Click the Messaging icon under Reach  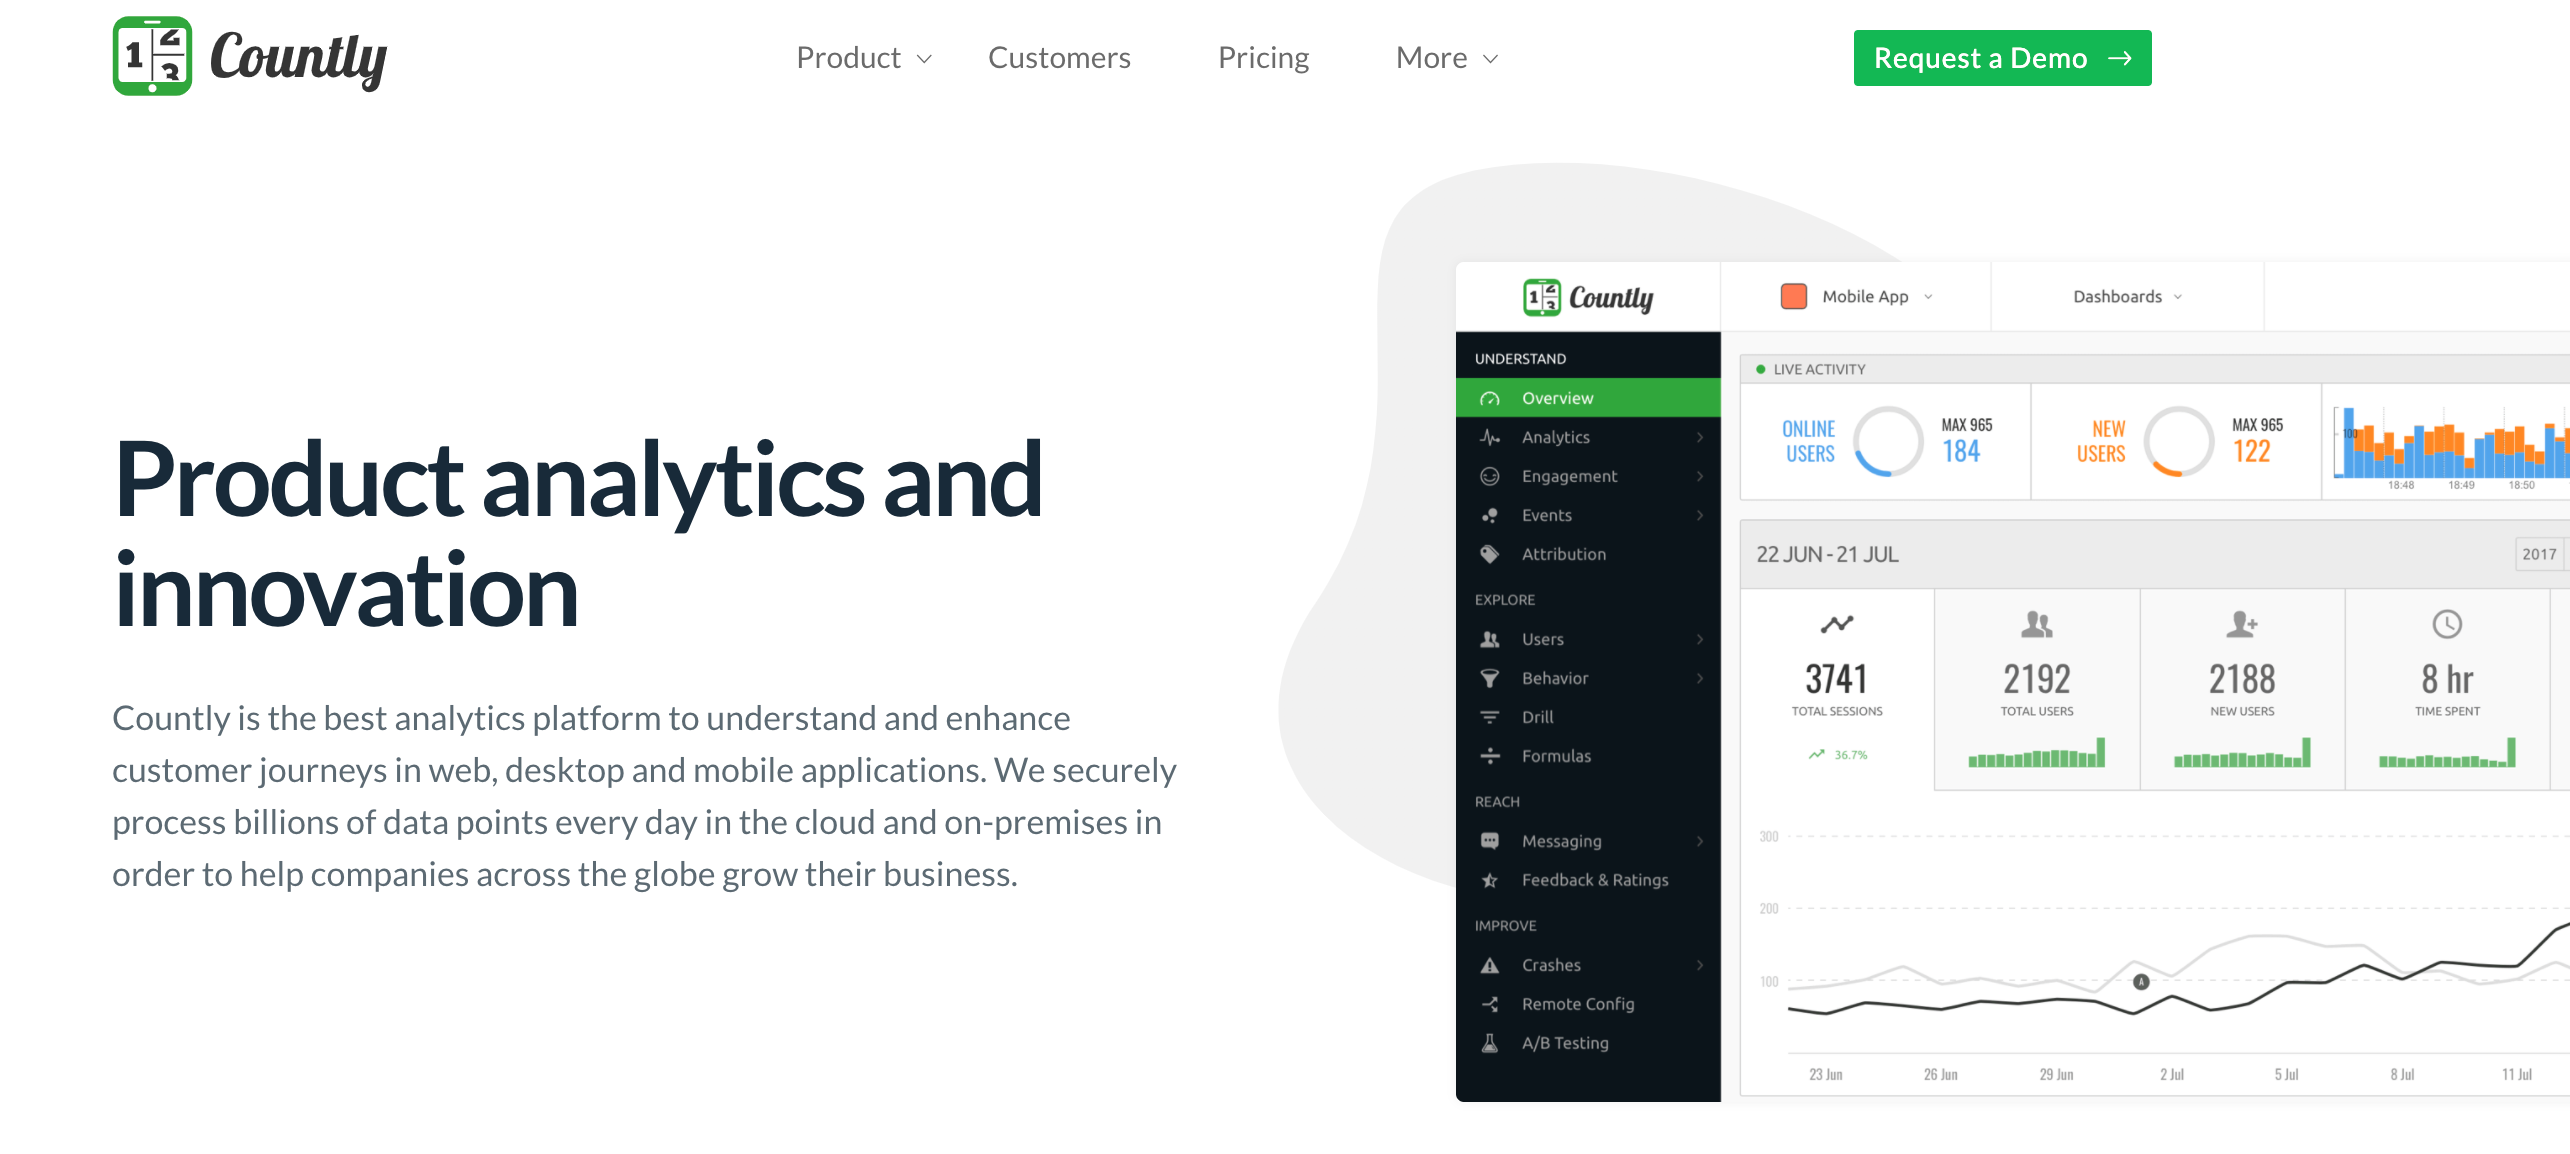pyautogui.click(x=1490, y=839)
